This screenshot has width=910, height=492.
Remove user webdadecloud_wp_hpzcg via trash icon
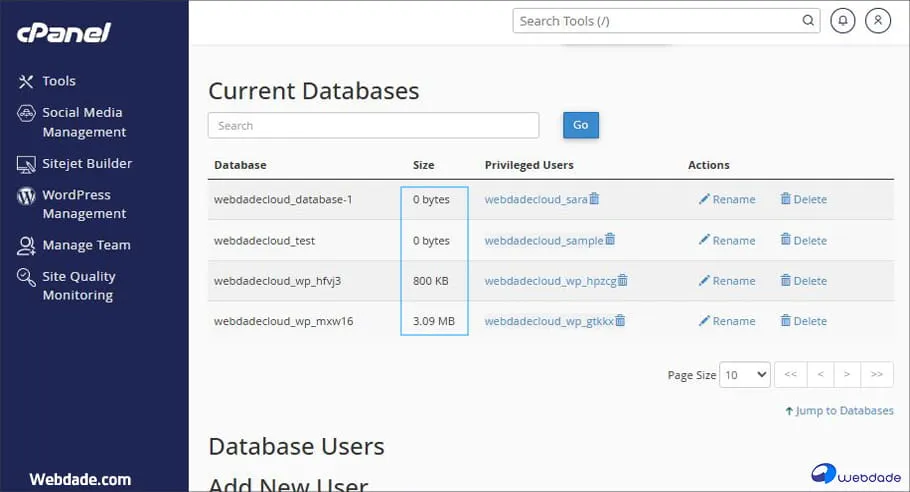[623, 280]
